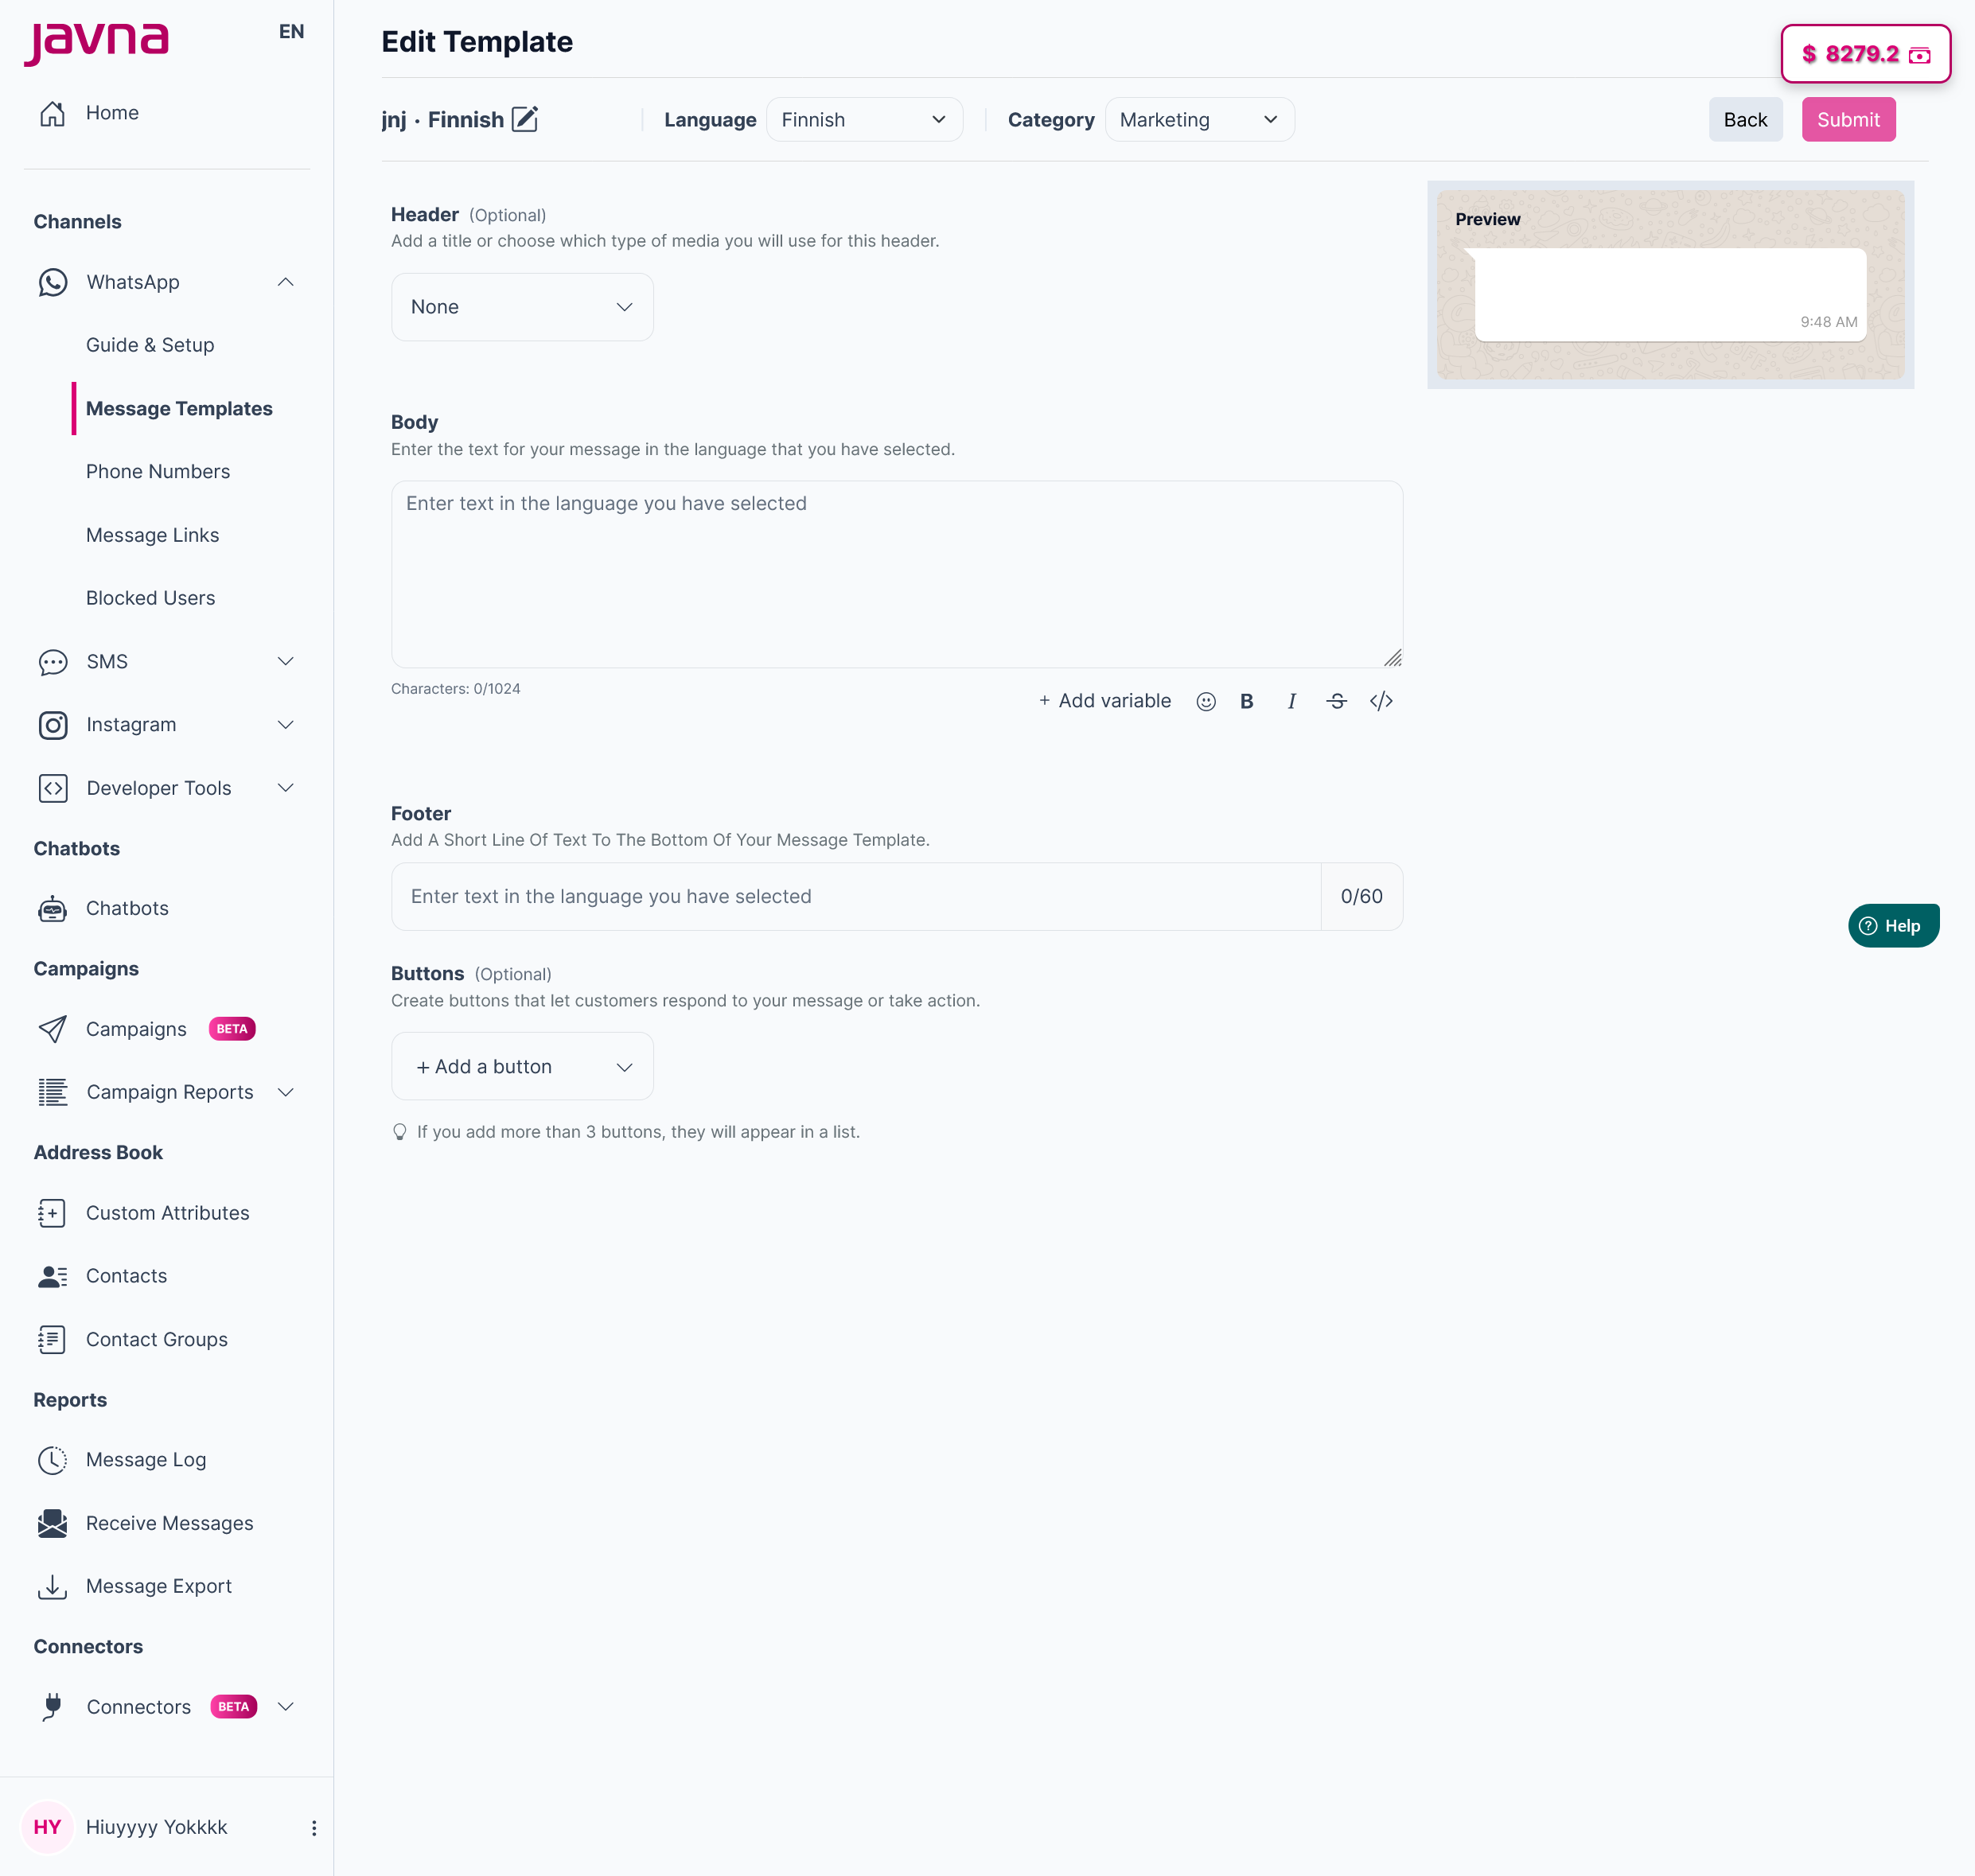
Task: Open Phone Numbers in sidebar
Action: [x=158, y=471]
